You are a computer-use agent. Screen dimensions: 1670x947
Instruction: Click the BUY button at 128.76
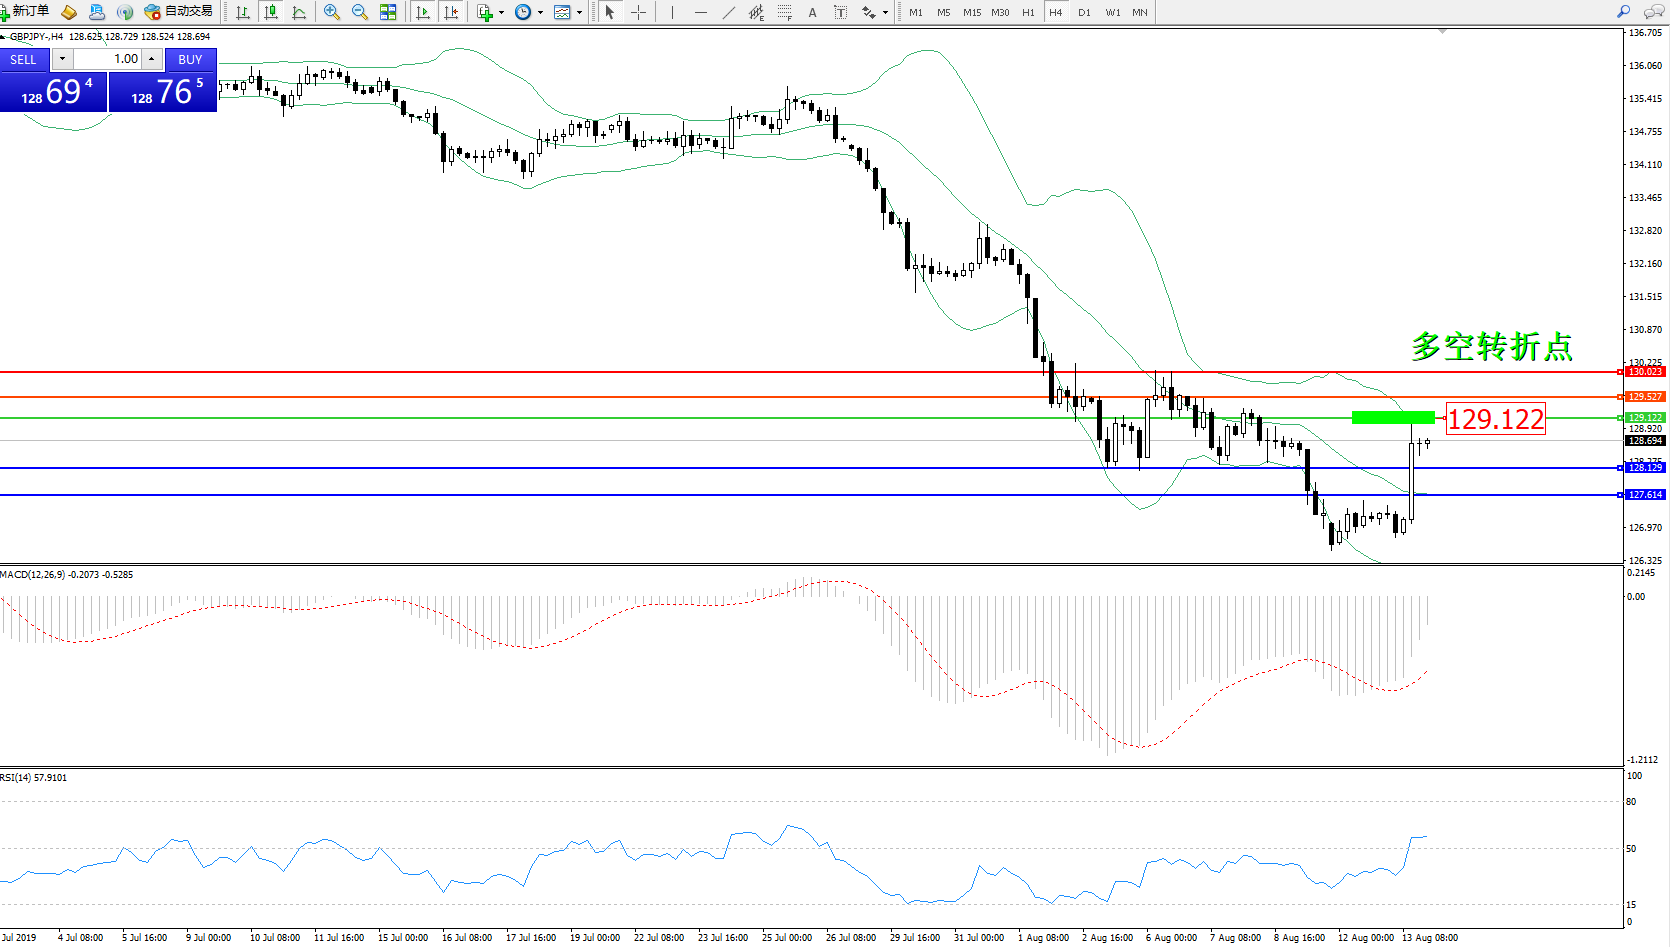point(164,91)
